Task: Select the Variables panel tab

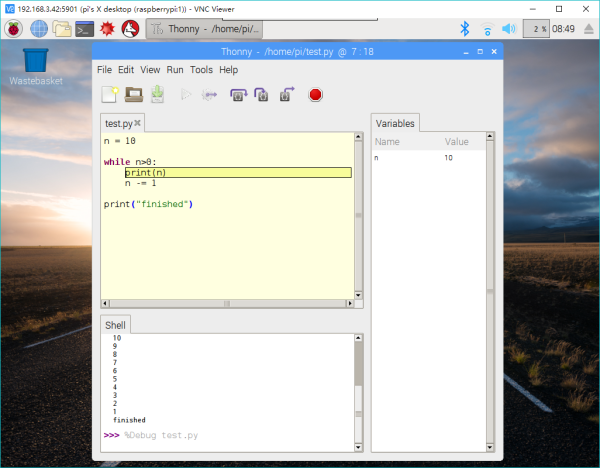Action: [395, 123]
